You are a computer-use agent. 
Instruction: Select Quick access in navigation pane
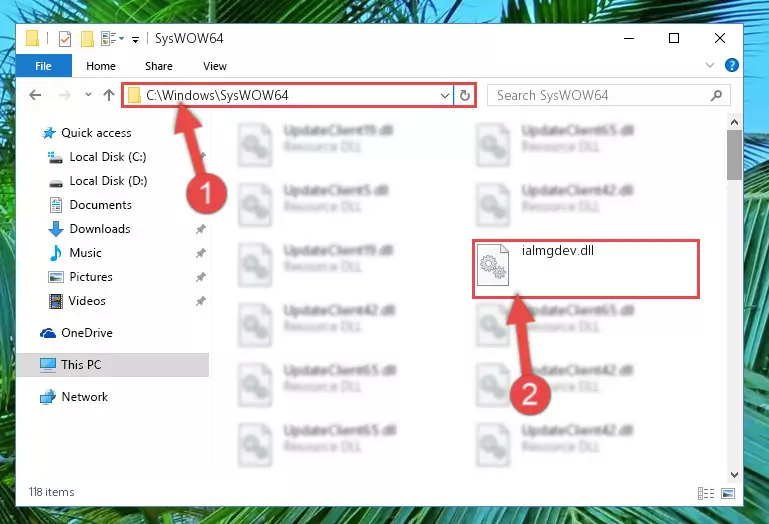96,133
